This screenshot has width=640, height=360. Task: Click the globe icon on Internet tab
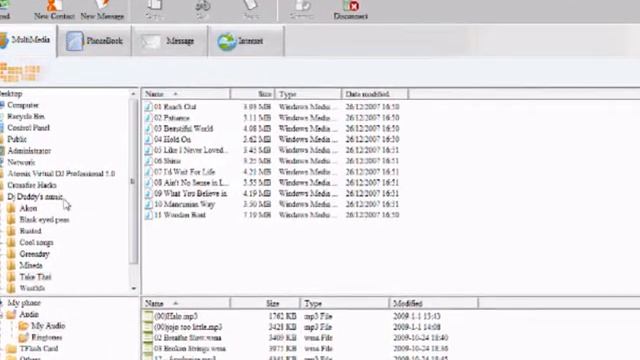(227, 41)
